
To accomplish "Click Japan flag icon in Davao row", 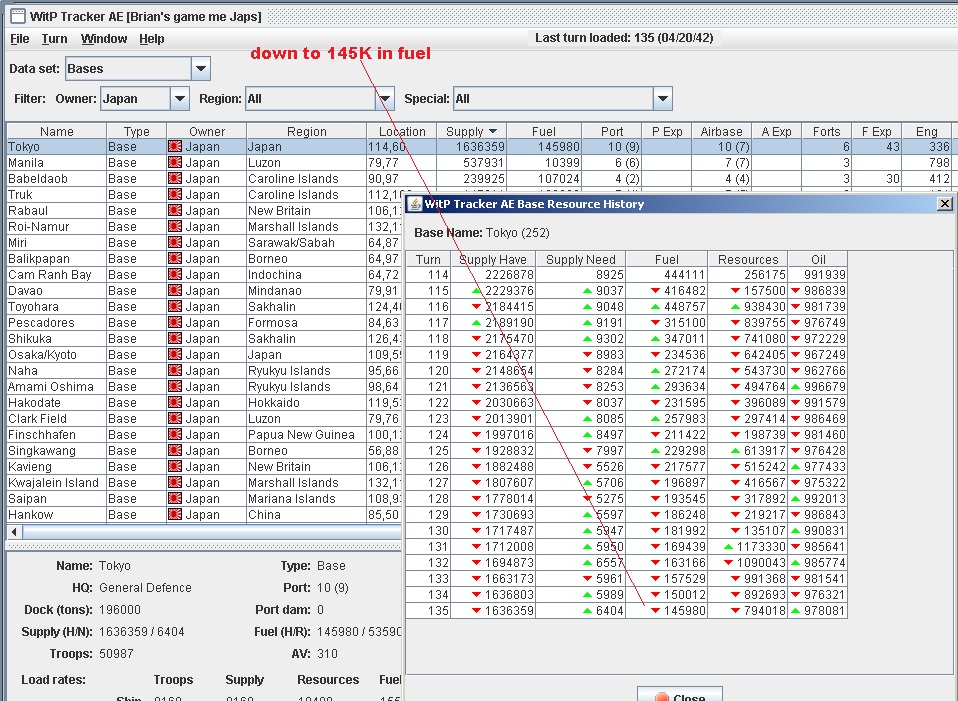I will 175,290.
